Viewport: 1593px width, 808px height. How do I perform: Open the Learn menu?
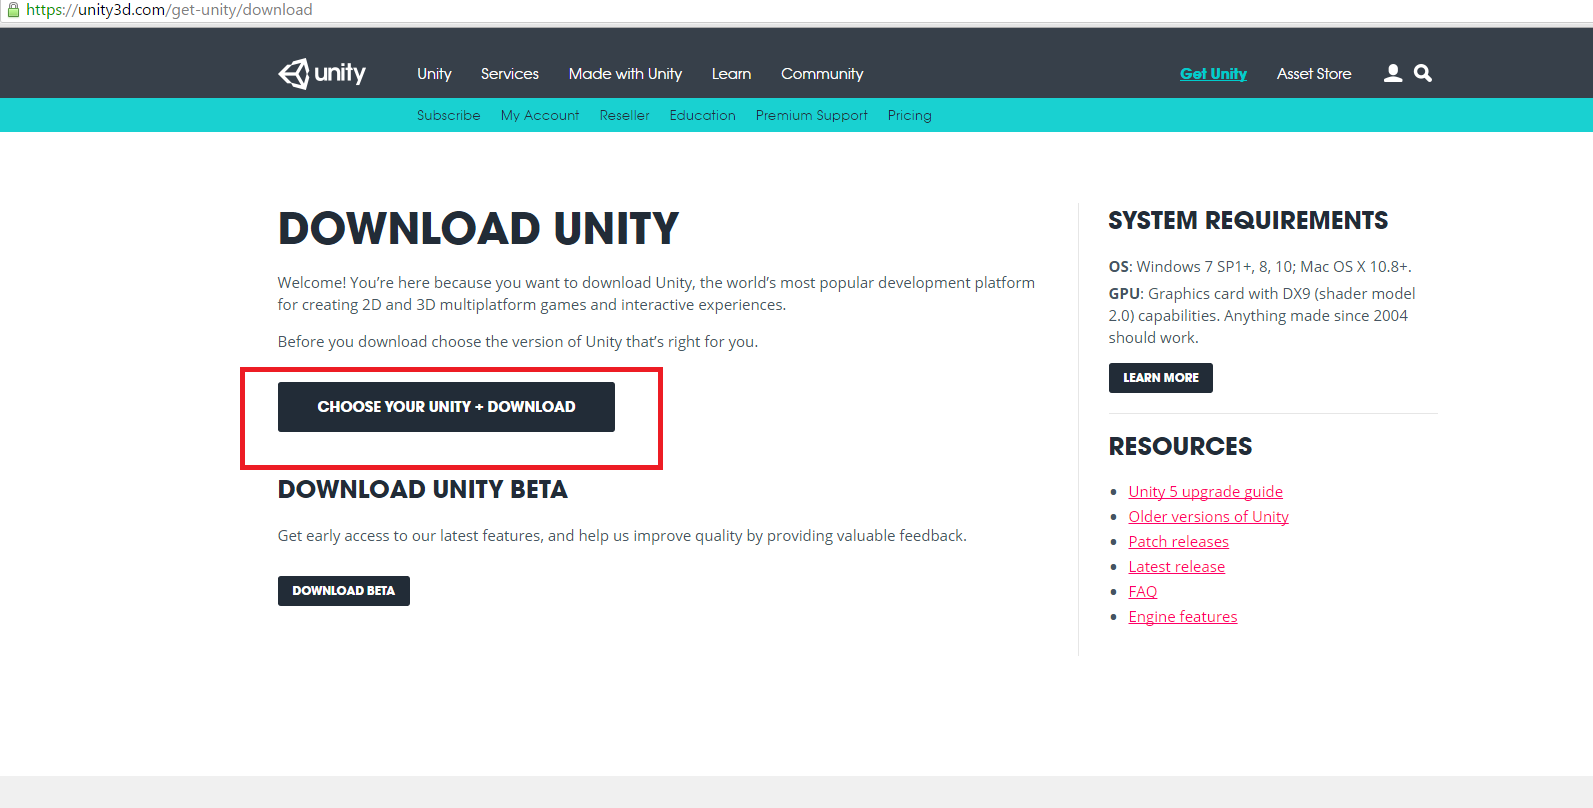731,74
